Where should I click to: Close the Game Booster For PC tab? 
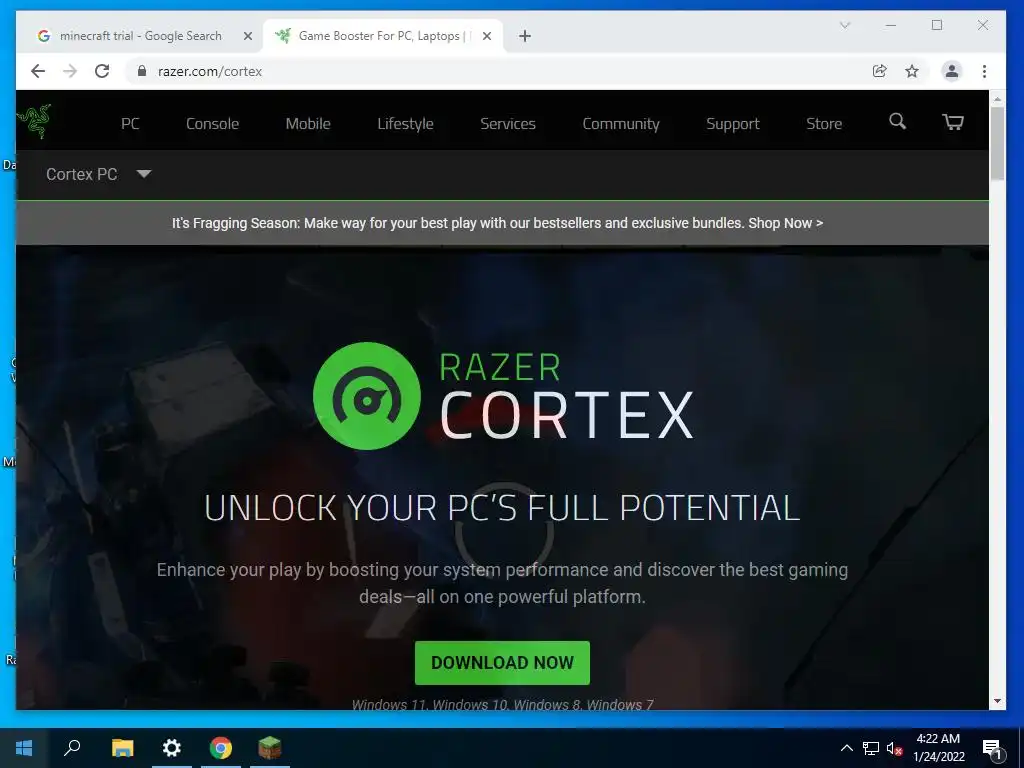(487, 36)
